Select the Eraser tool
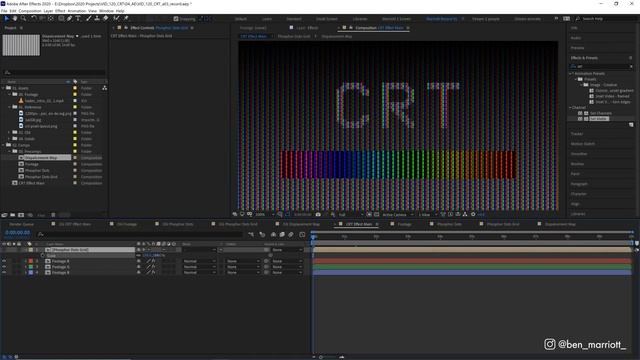The height and width of the screenshot is (360, 640). [x=105, y=18]
